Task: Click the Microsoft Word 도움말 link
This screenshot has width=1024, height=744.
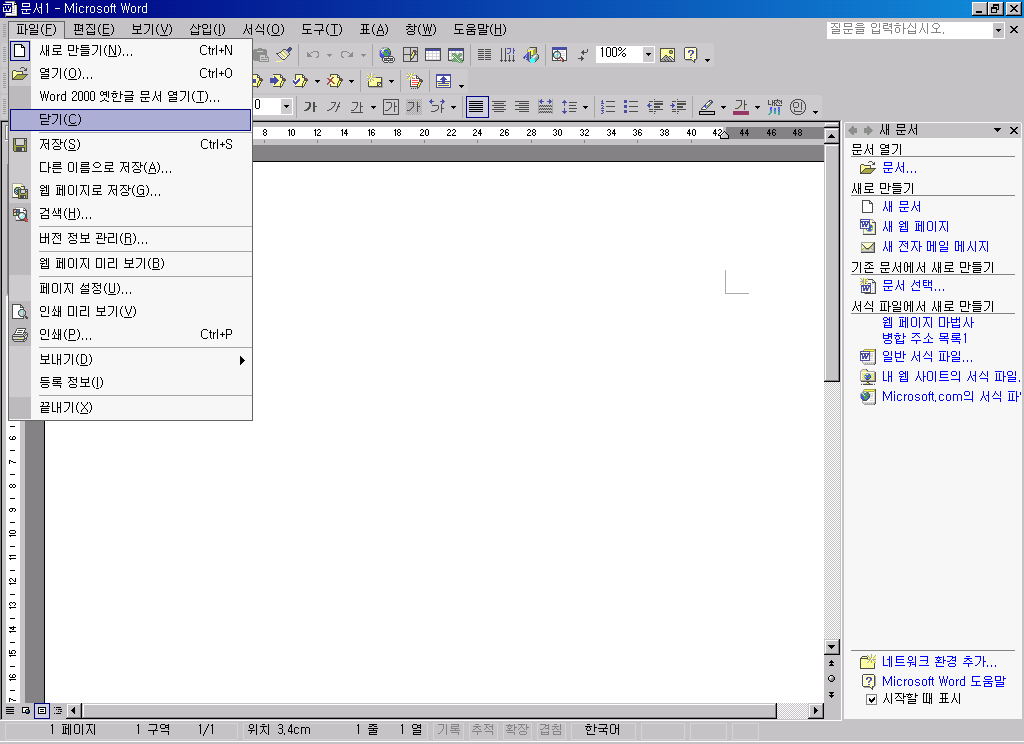Action: click(x=944, y=681)
